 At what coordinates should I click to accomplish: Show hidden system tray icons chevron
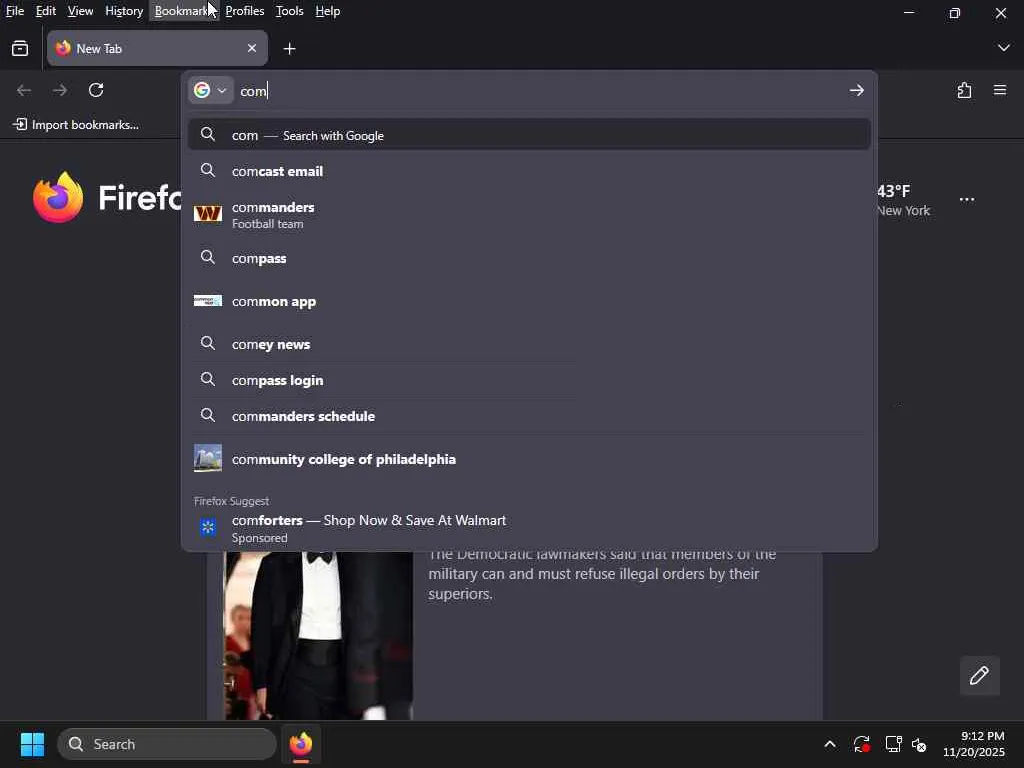coord(829,744)
